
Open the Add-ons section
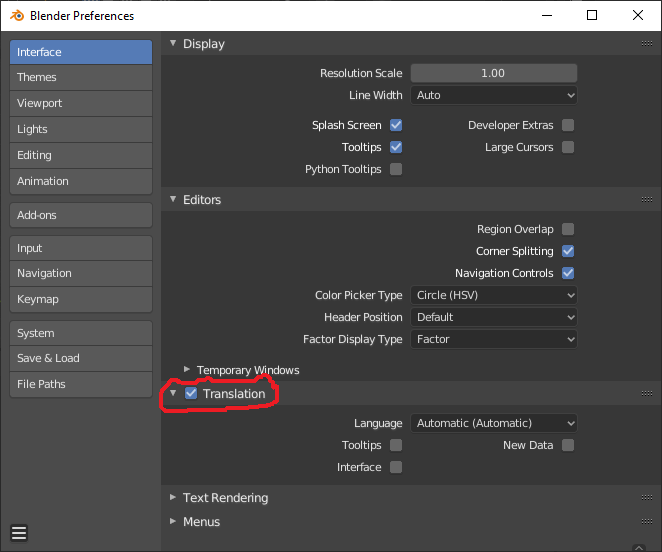[x=81, y=215]
